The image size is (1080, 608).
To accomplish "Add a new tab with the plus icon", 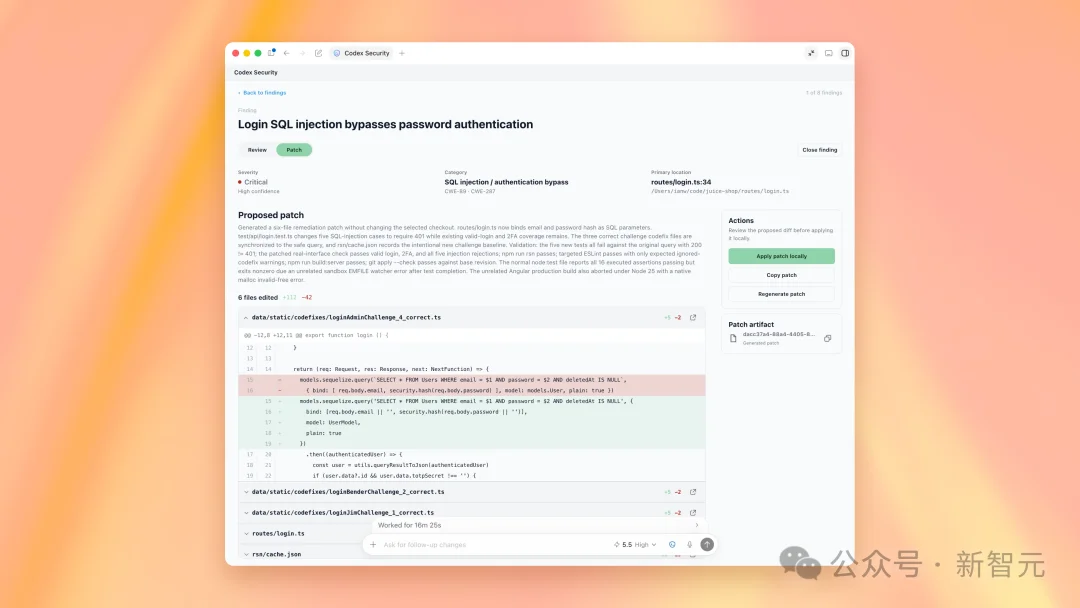I will 402,53.
